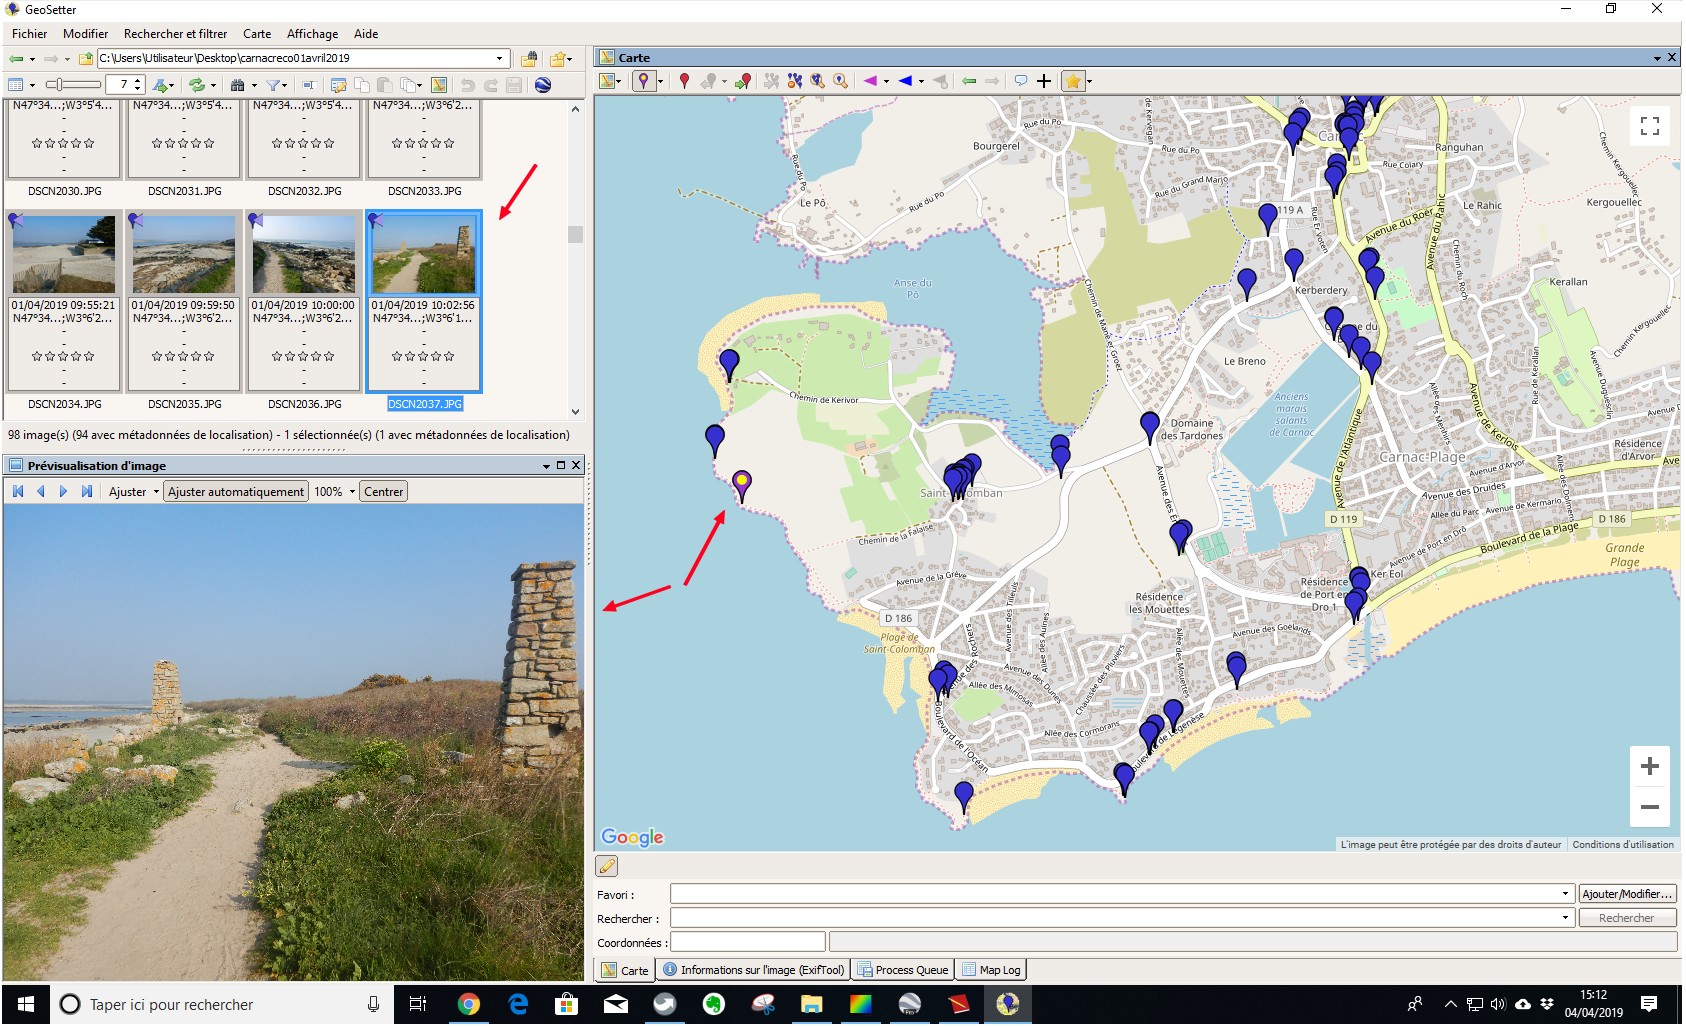Switch to the Process Queue tab
Image resolution: width=1686 pixels, height=1026 pixels.
(903, 970)
